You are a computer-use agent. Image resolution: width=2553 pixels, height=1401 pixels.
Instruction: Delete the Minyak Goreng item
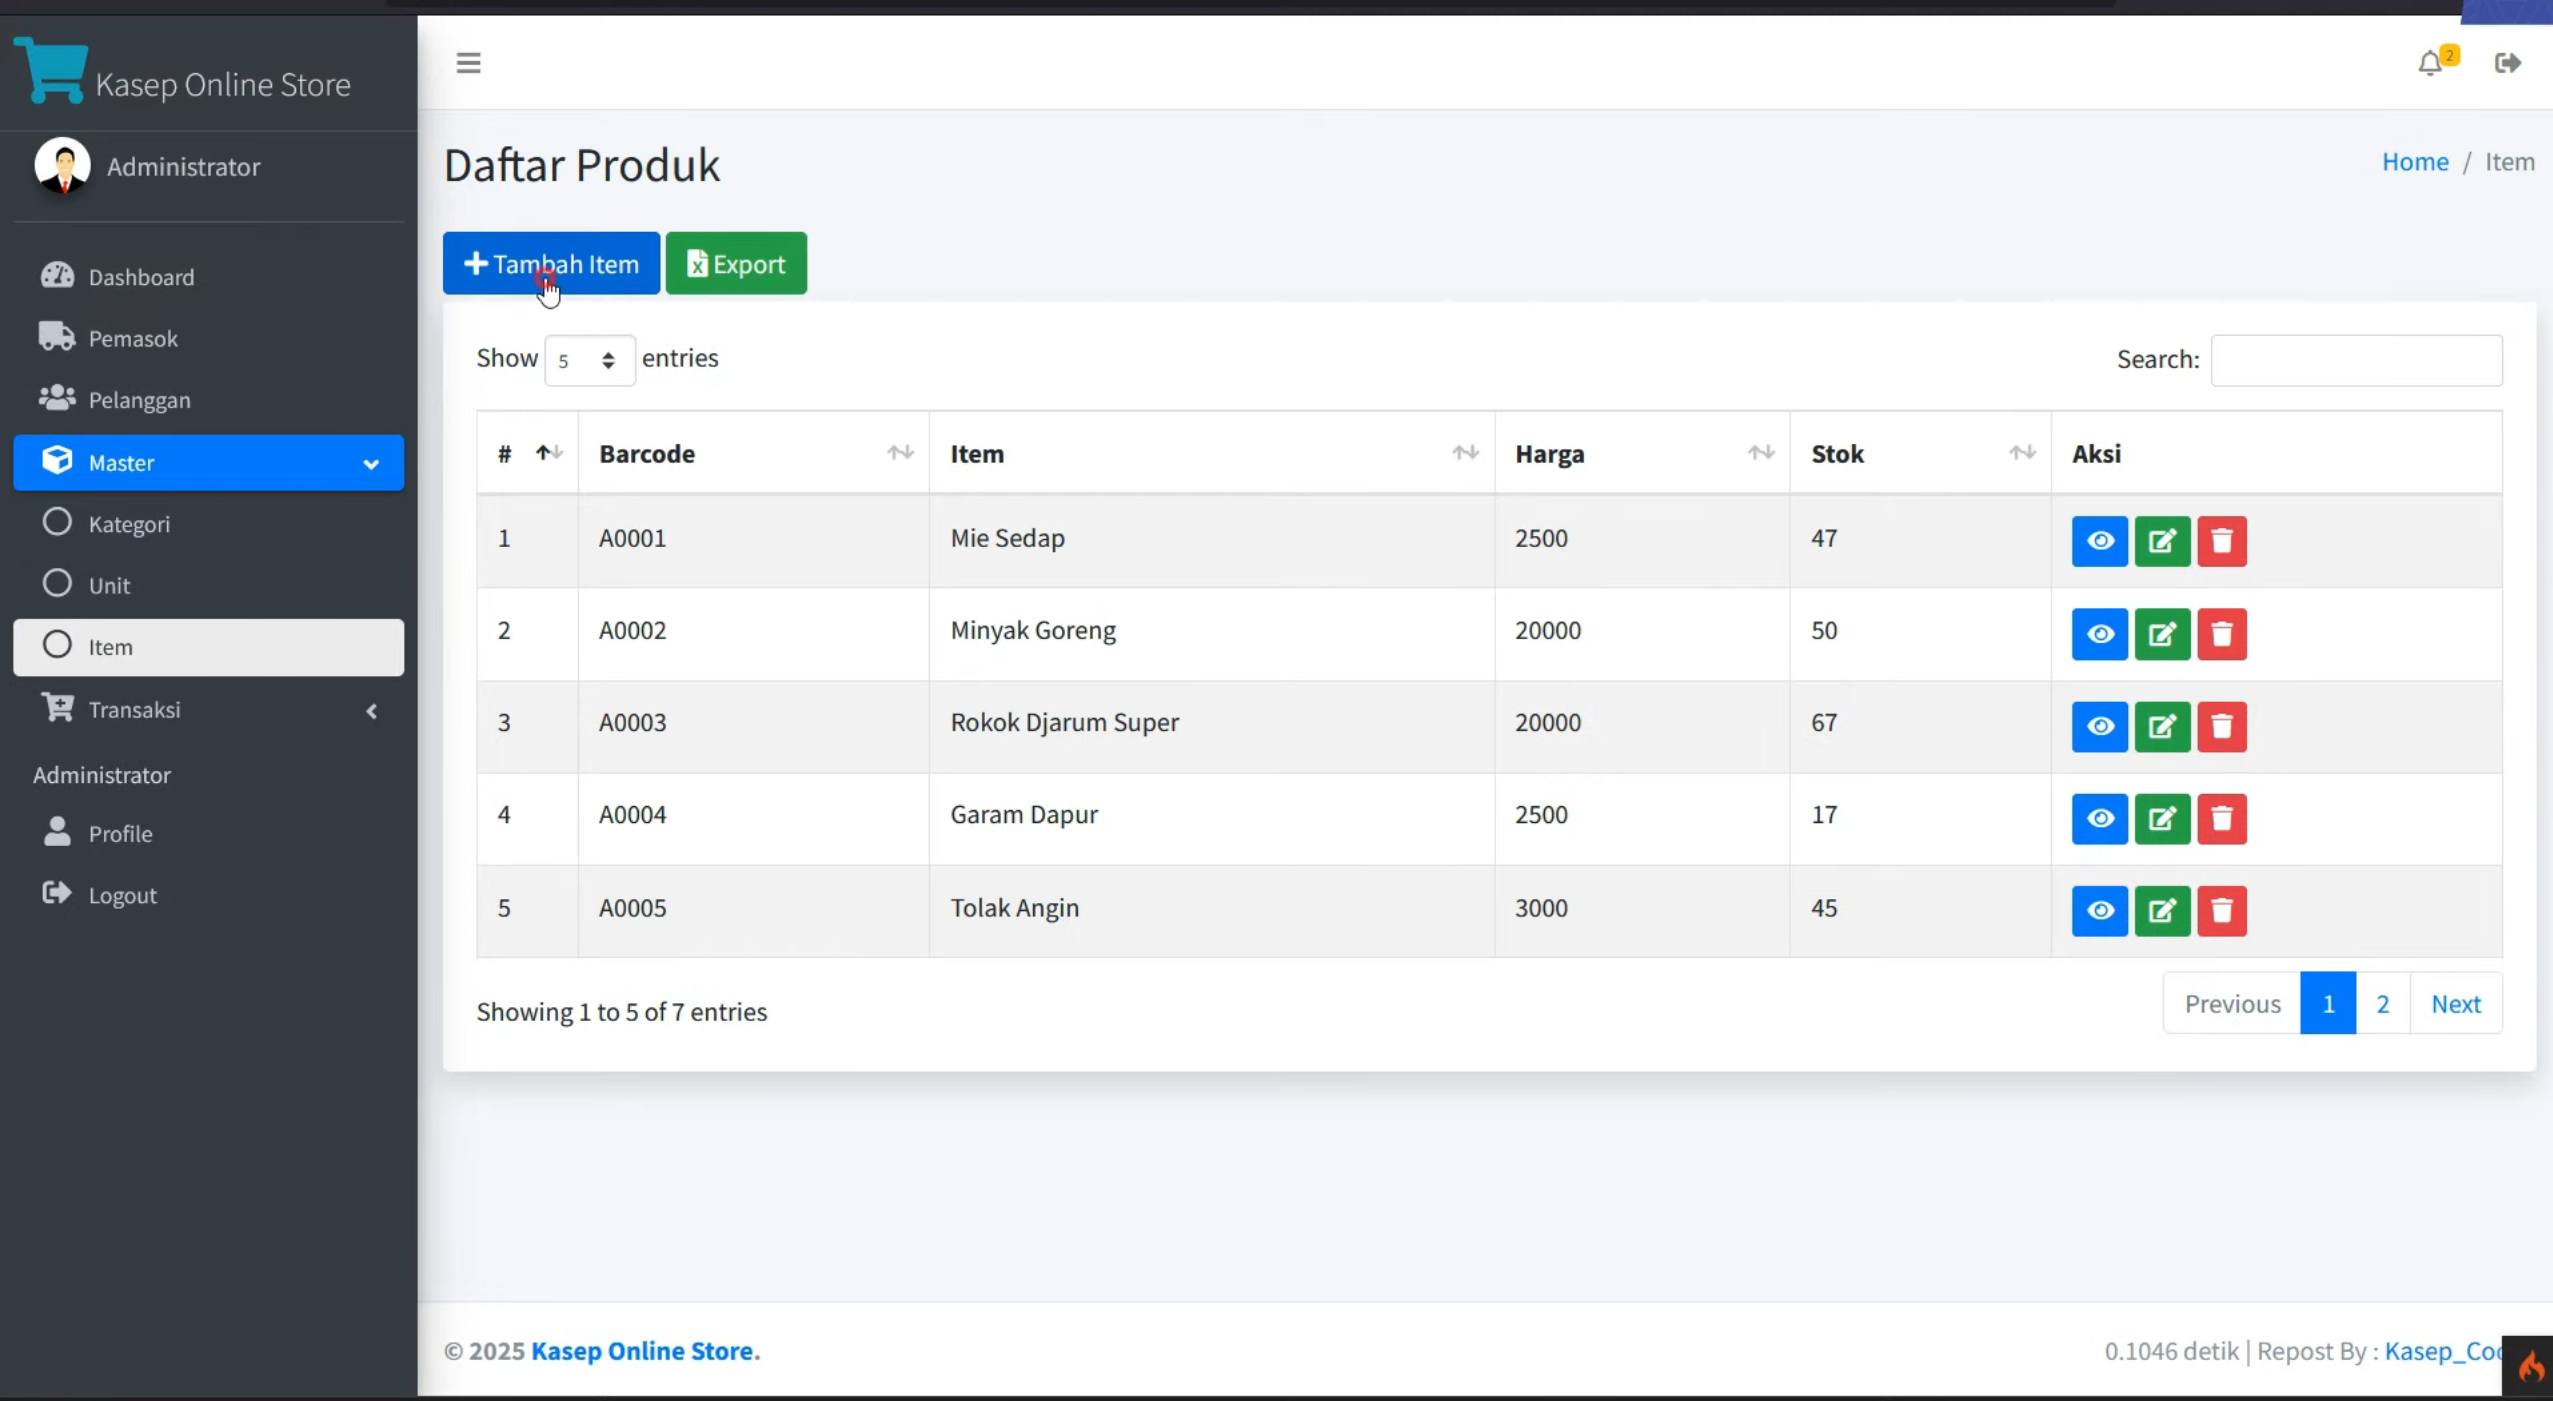pos(2222,634)
